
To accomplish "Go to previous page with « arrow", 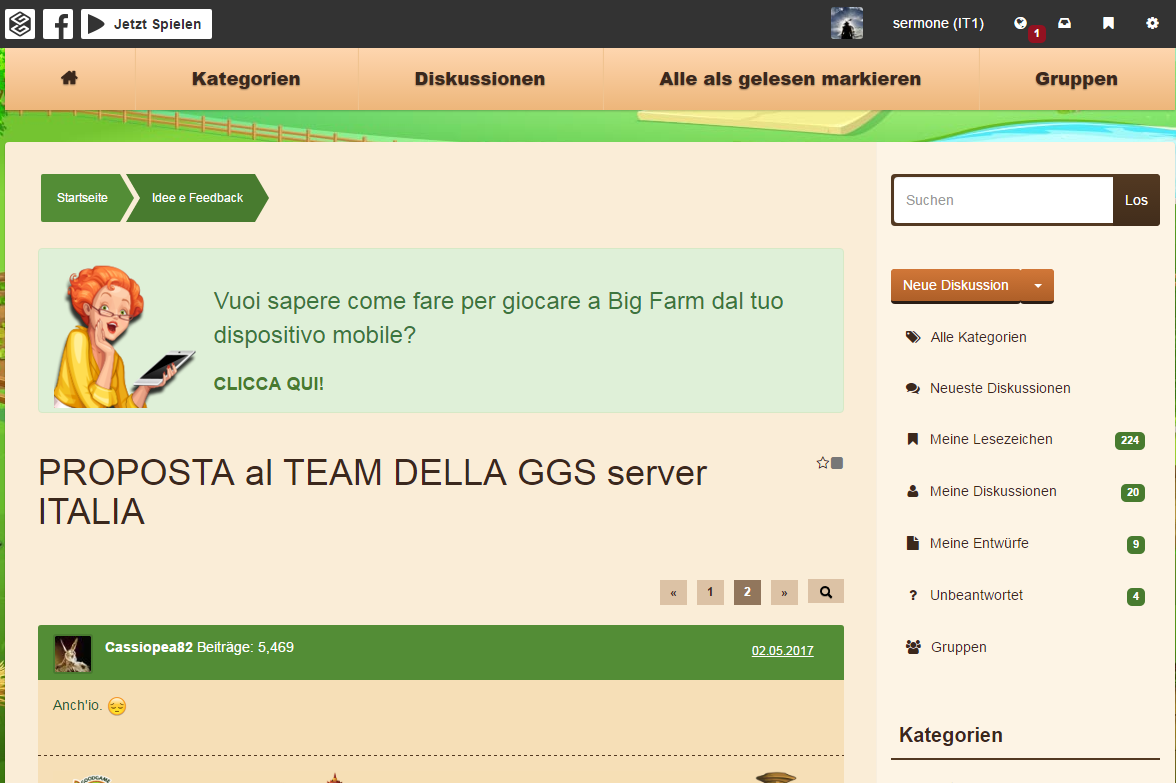I will pyautogui.click(x=674, y=592).
